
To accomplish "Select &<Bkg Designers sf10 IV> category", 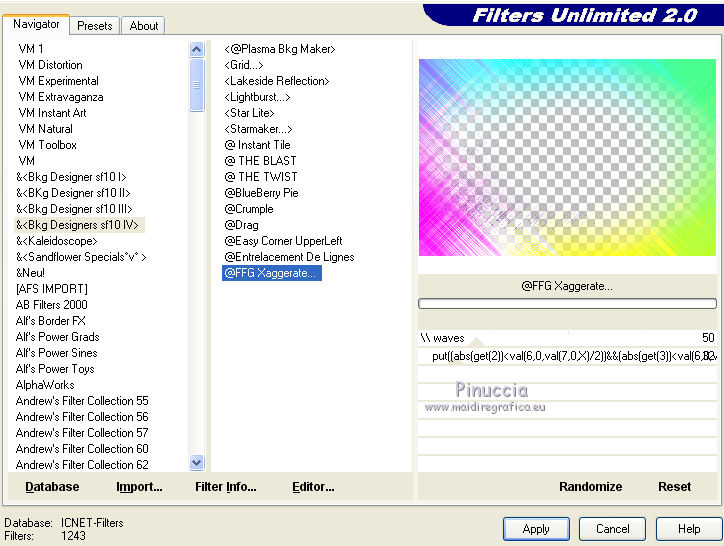I will click(79, 225).
